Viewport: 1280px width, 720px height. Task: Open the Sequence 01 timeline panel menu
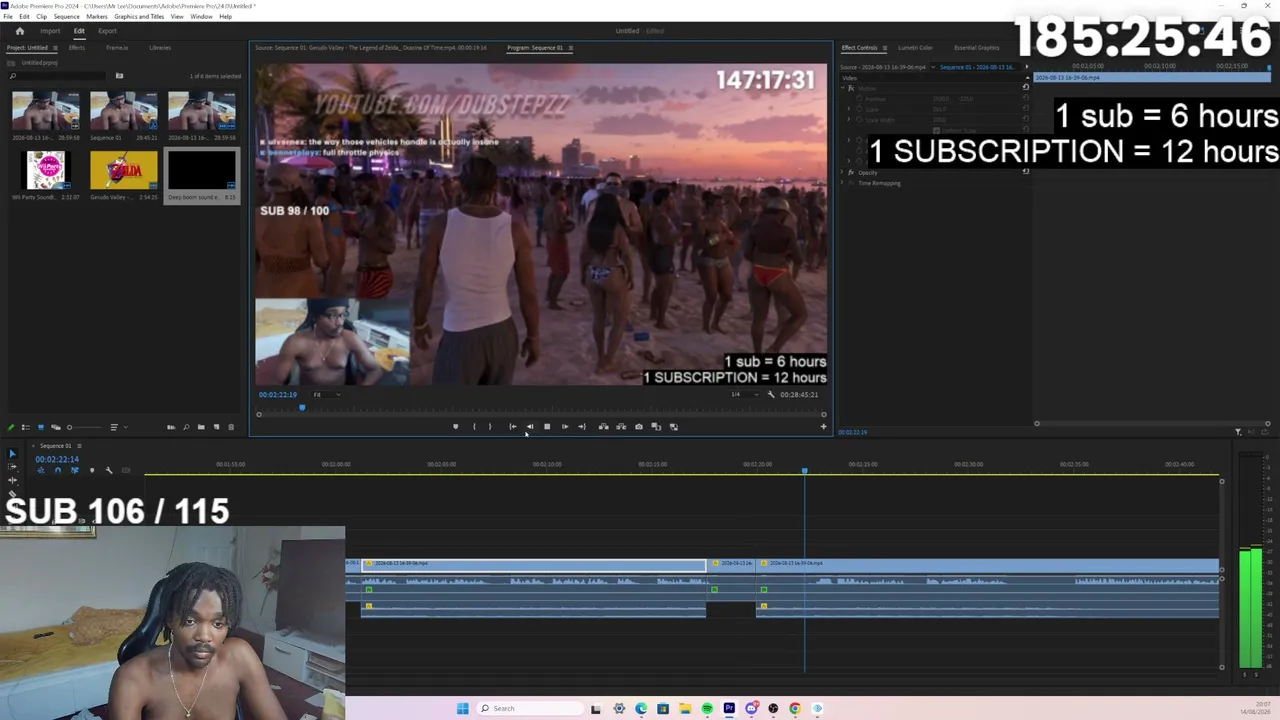tap(79, 446)
